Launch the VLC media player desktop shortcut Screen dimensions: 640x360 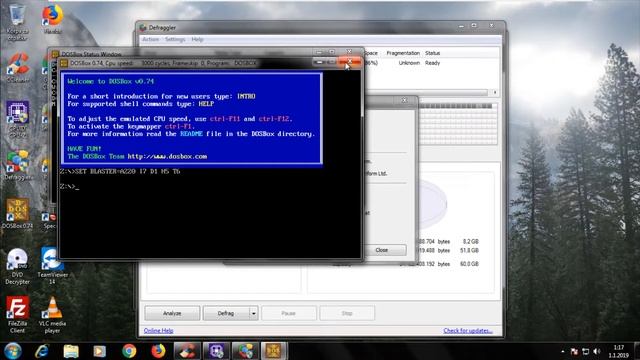(x=52, y=315)
